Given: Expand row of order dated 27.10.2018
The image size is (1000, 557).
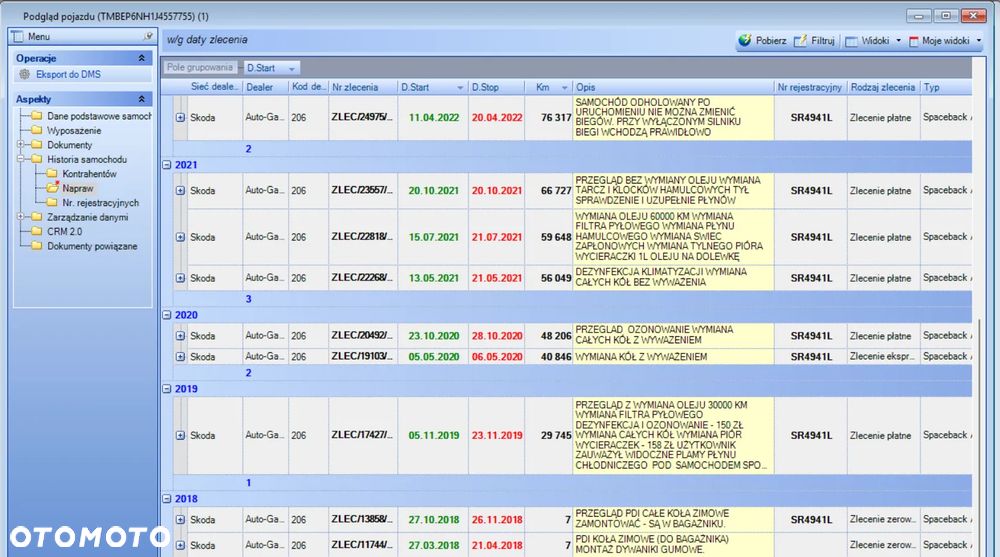Looking at the screenshot, I should click(180, 519).
